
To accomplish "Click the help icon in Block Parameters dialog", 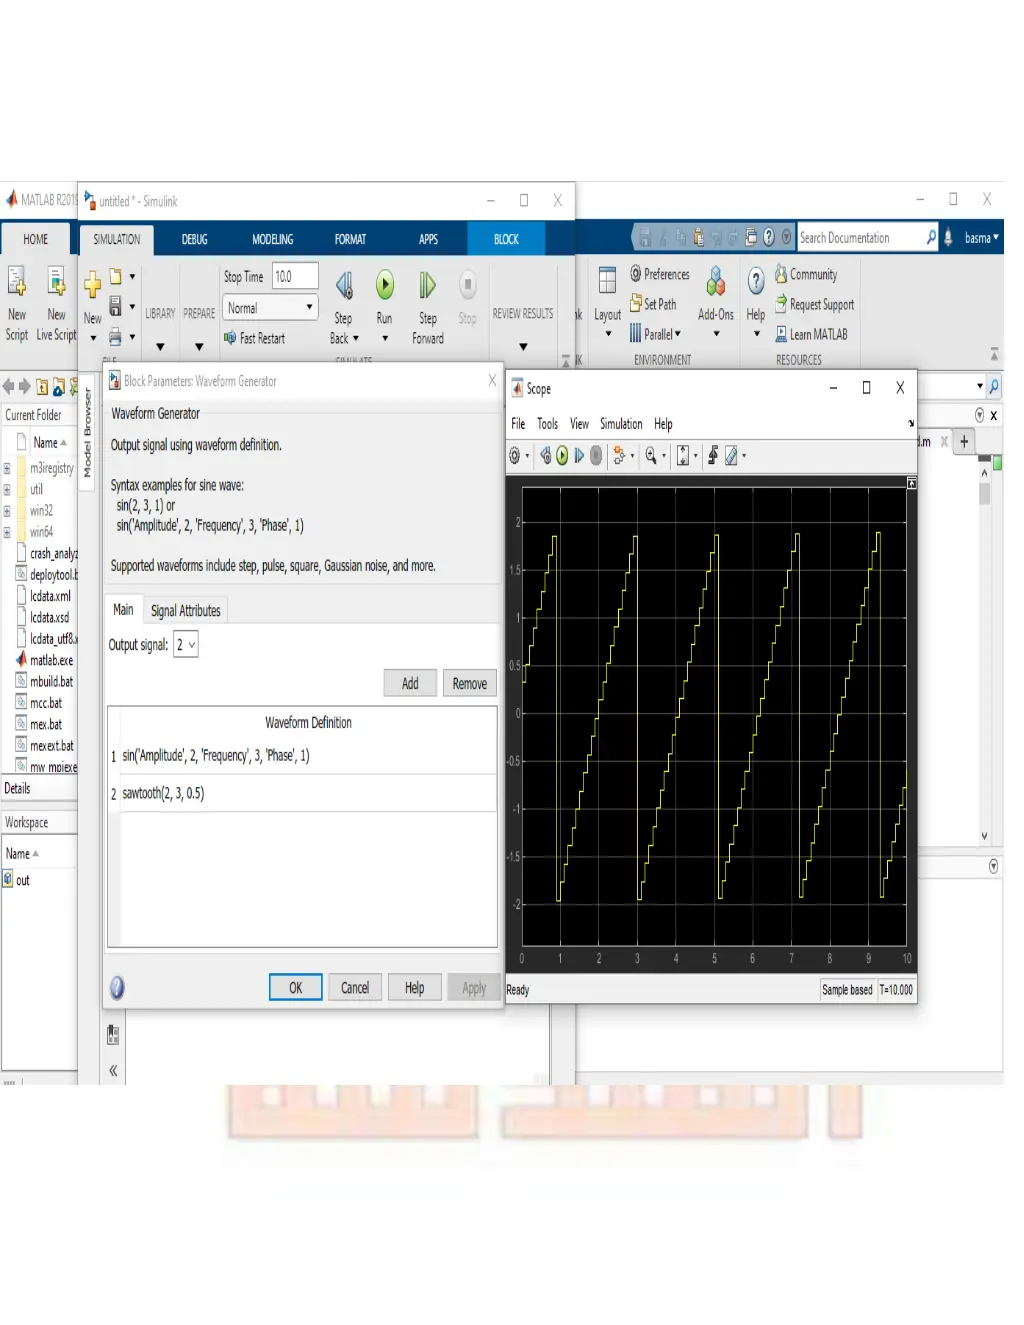I will (x=117, y=988).
